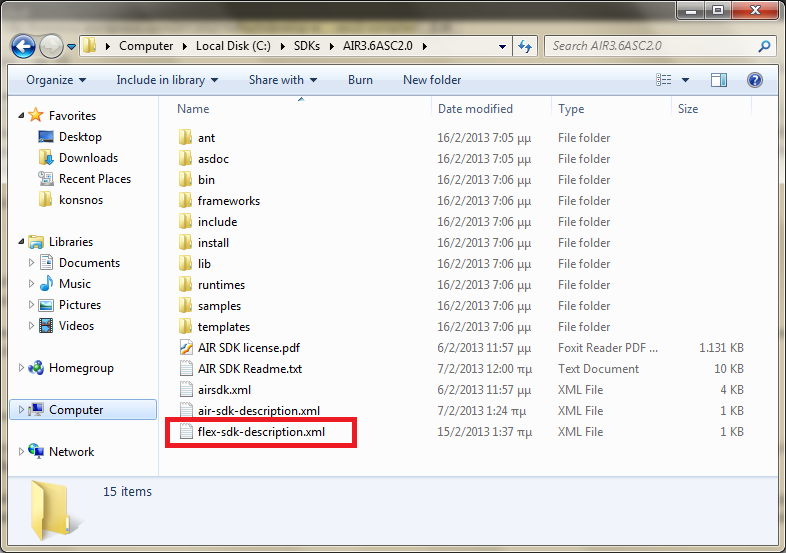The width and height of the screenshot is (786, 553).
Task: Click the Burn button
Action: point(360,80)
